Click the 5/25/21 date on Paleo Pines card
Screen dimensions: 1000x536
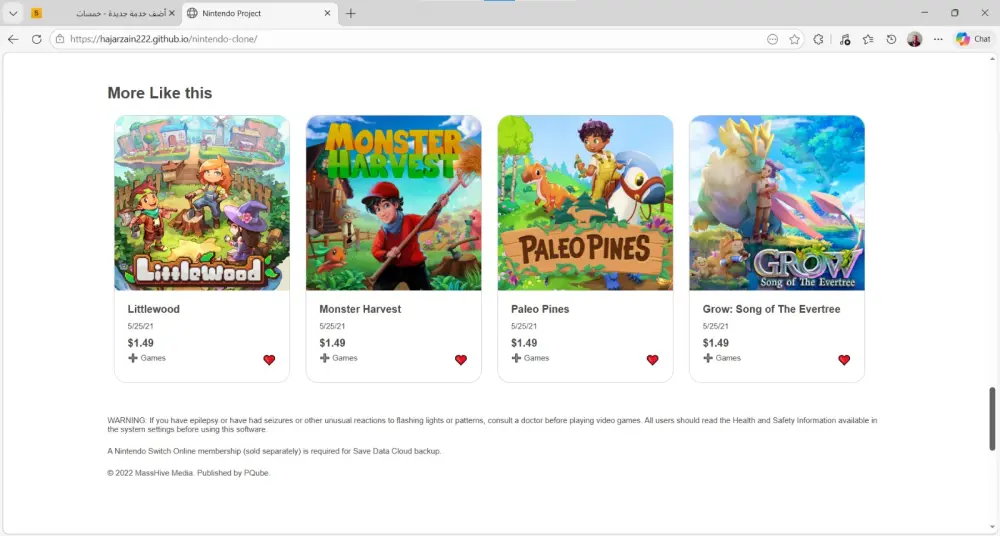click(x=524, y=326)
